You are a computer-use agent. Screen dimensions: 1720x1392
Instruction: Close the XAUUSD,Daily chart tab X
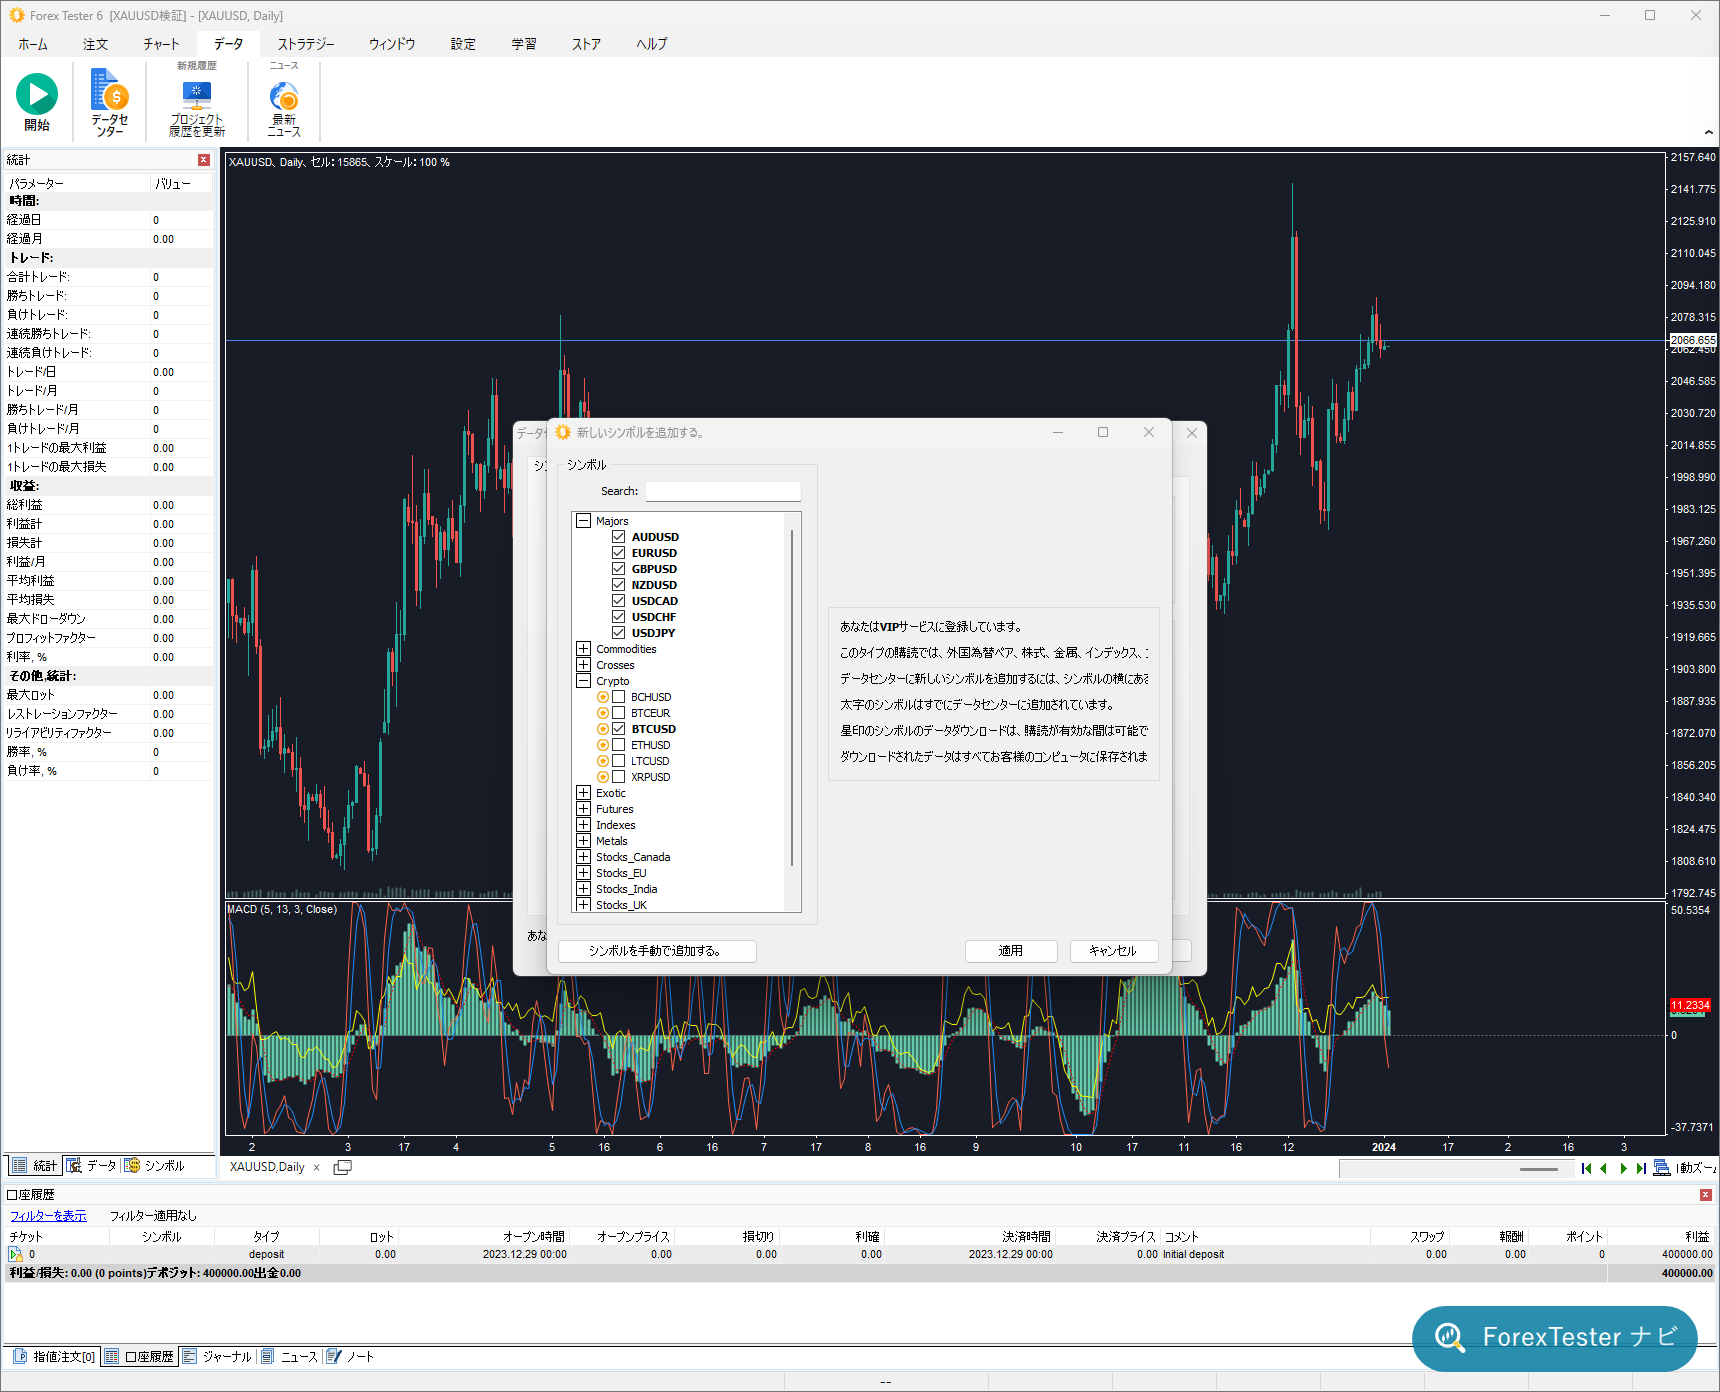(x=317, y=1167)
